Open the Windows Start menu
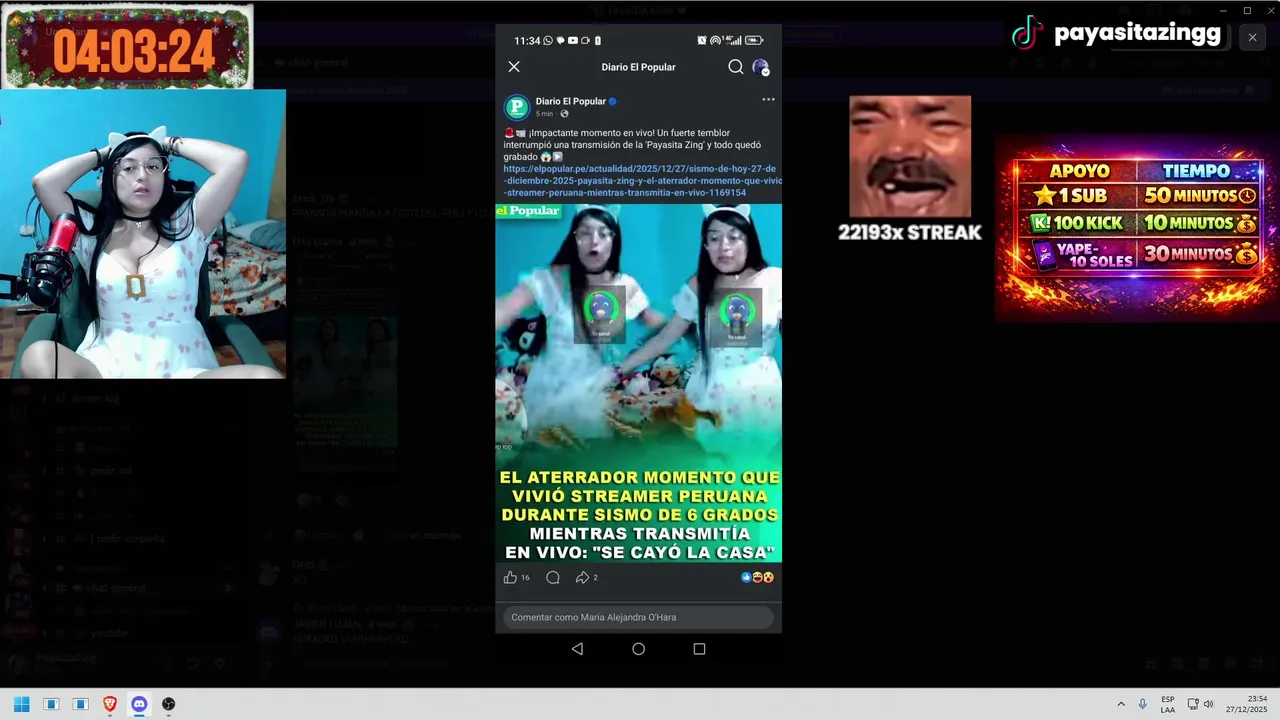Viewport: 1280px width, 720px height. 21,704
